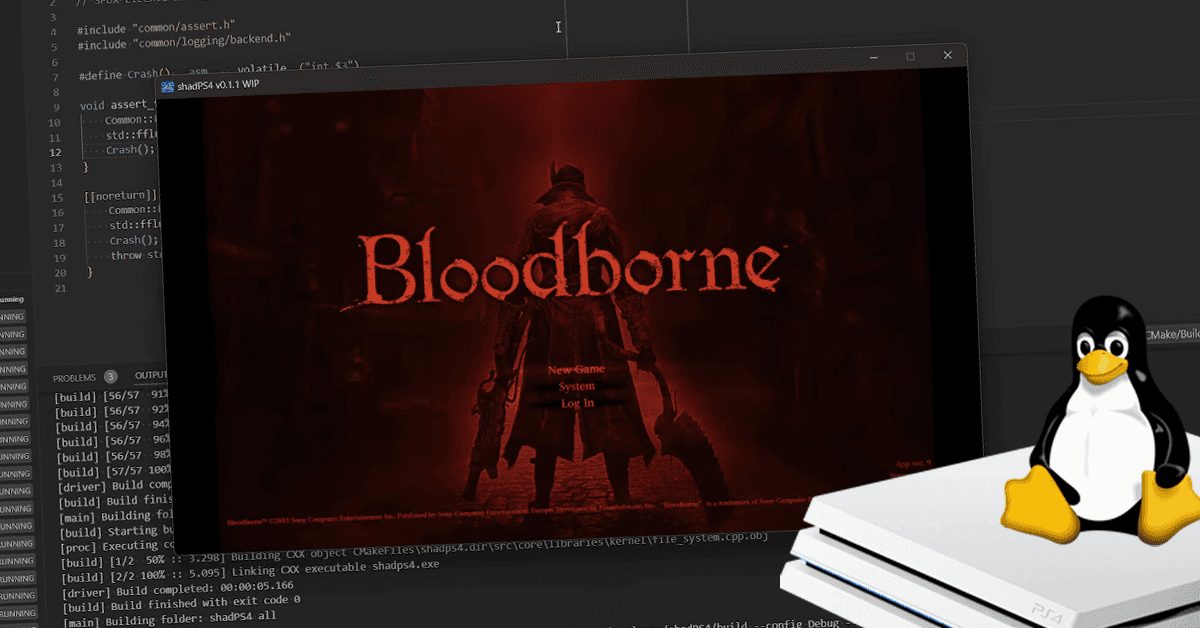Click the CMake/Build status item on the right
Screen dimensions: 1200x628
1172,333
